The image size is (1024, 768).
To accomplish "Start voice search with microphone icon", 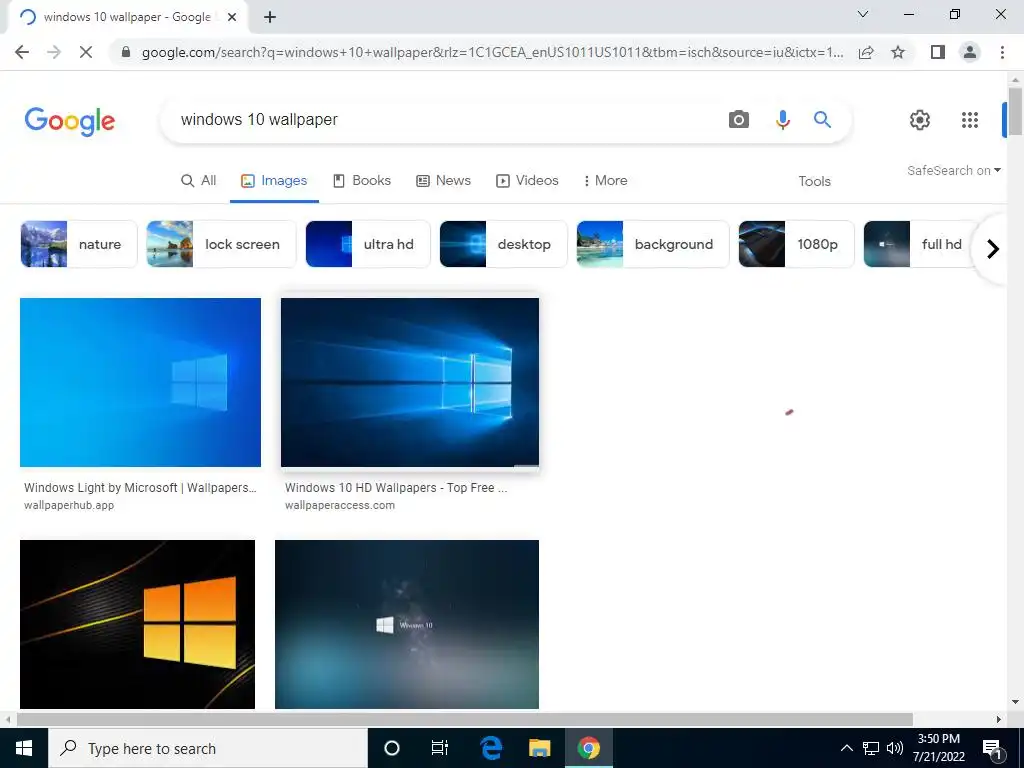I will click(x=782, y=120).
